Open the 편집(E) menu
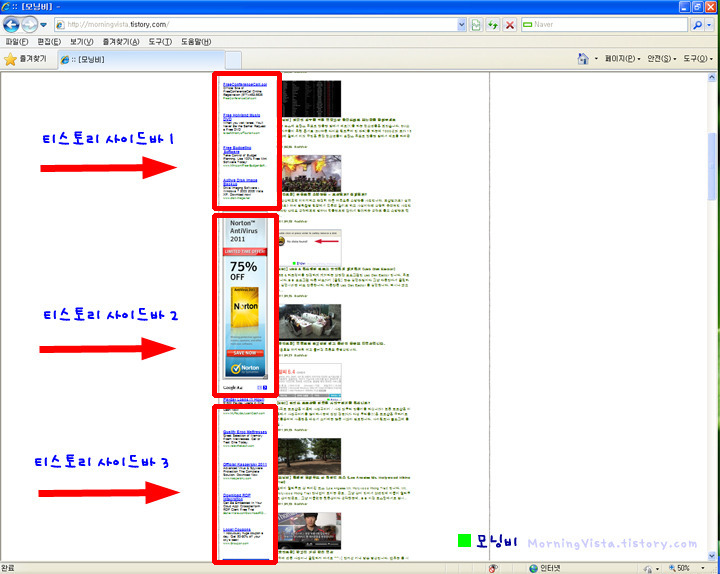This screenshot has height=574, width=720. 49,42
